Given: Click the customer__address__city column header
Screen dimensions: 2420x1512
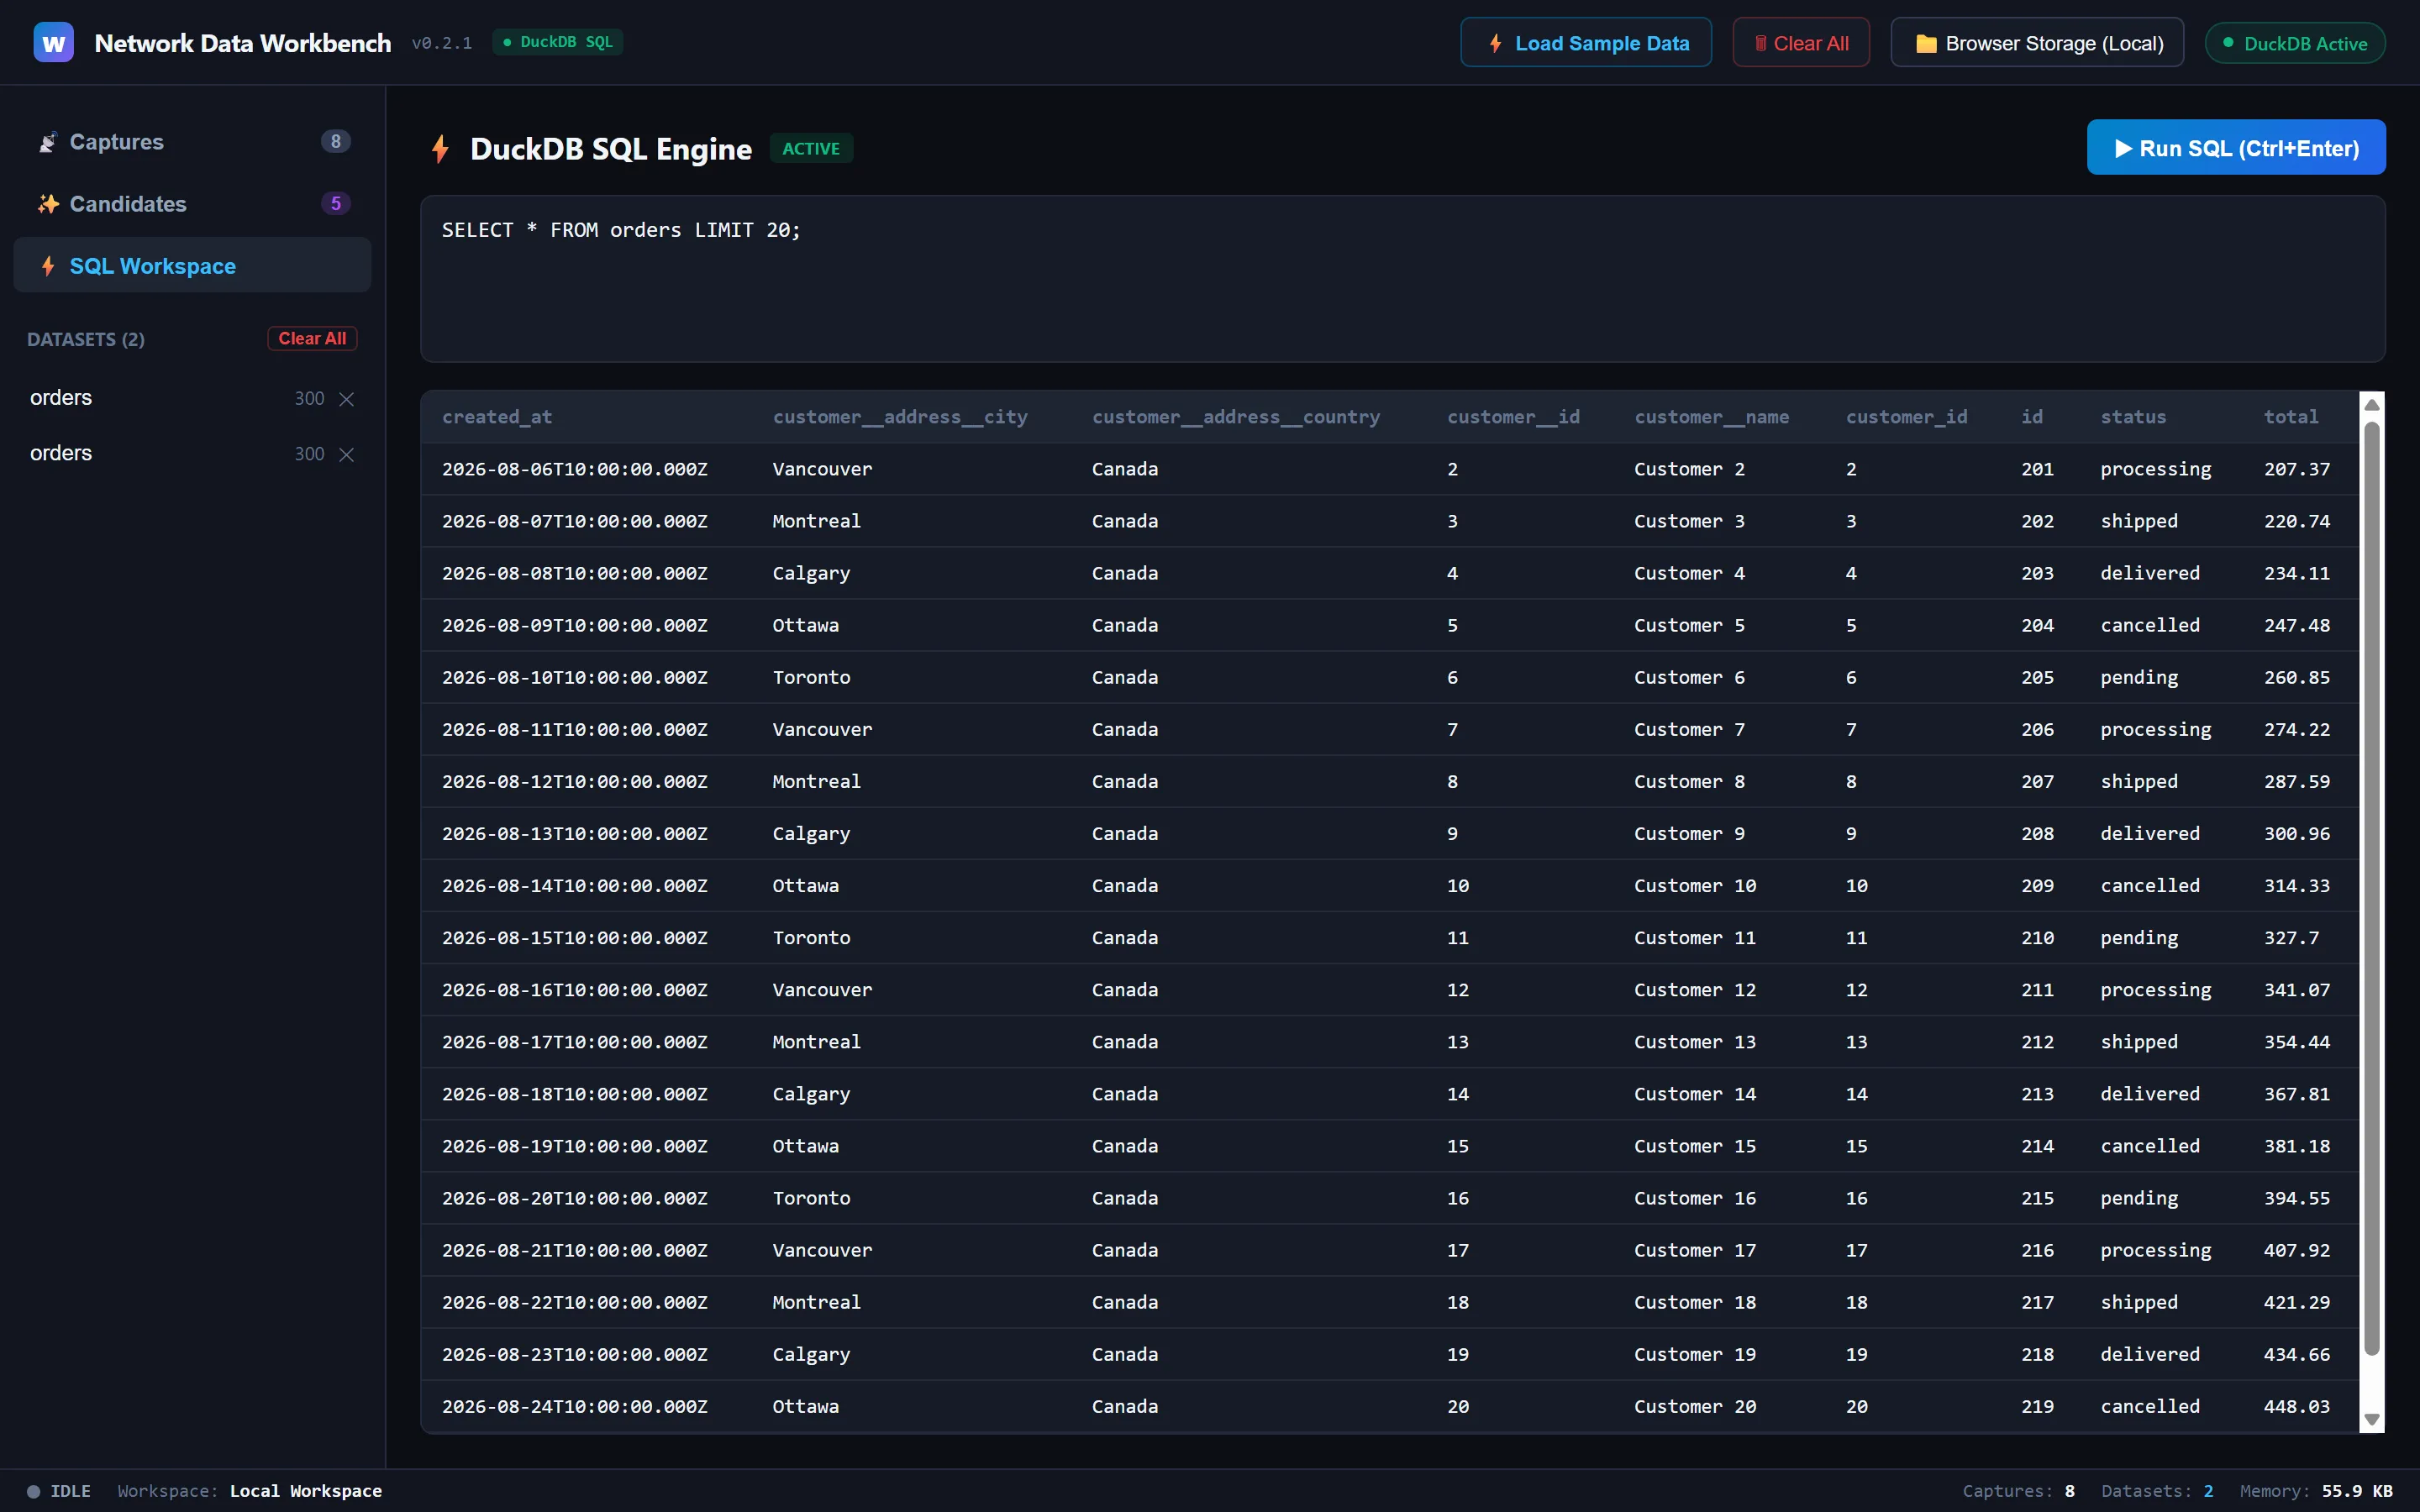Looking at the screenshot, I should pos(900,417).
